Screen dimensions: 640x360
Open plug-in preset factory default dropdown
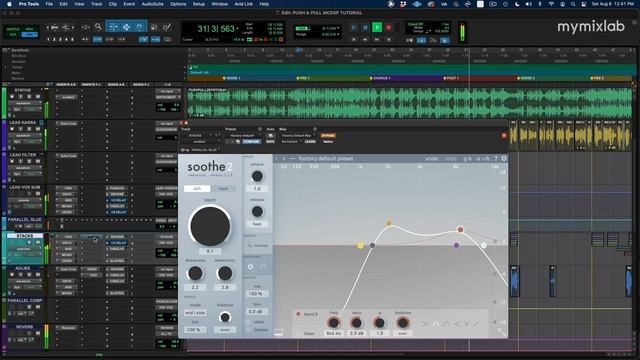coord(244,136)
